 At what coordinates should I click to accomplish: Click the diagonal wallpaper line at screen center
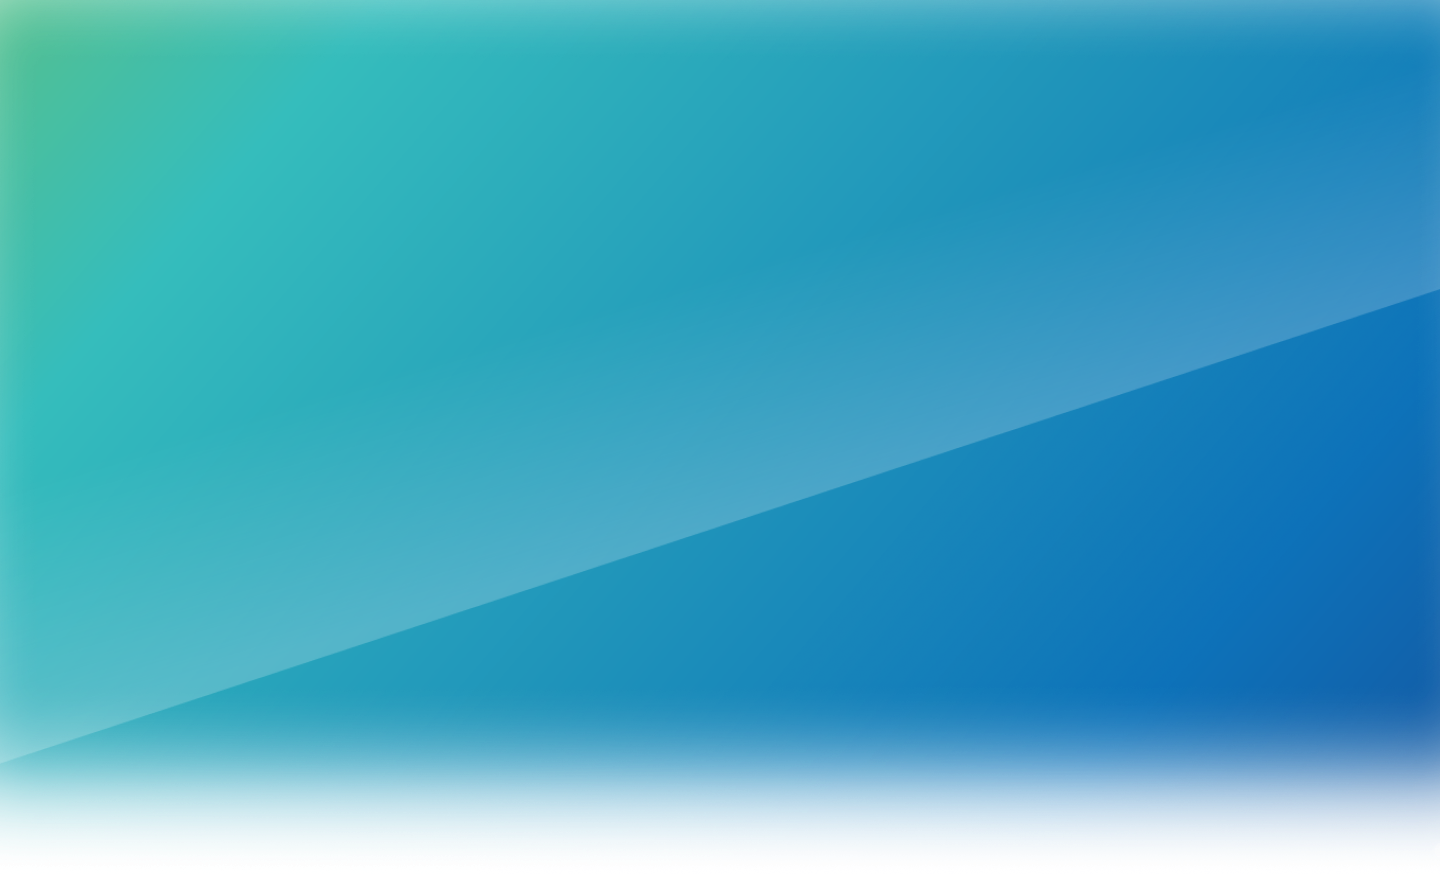[x=720, y=527]
